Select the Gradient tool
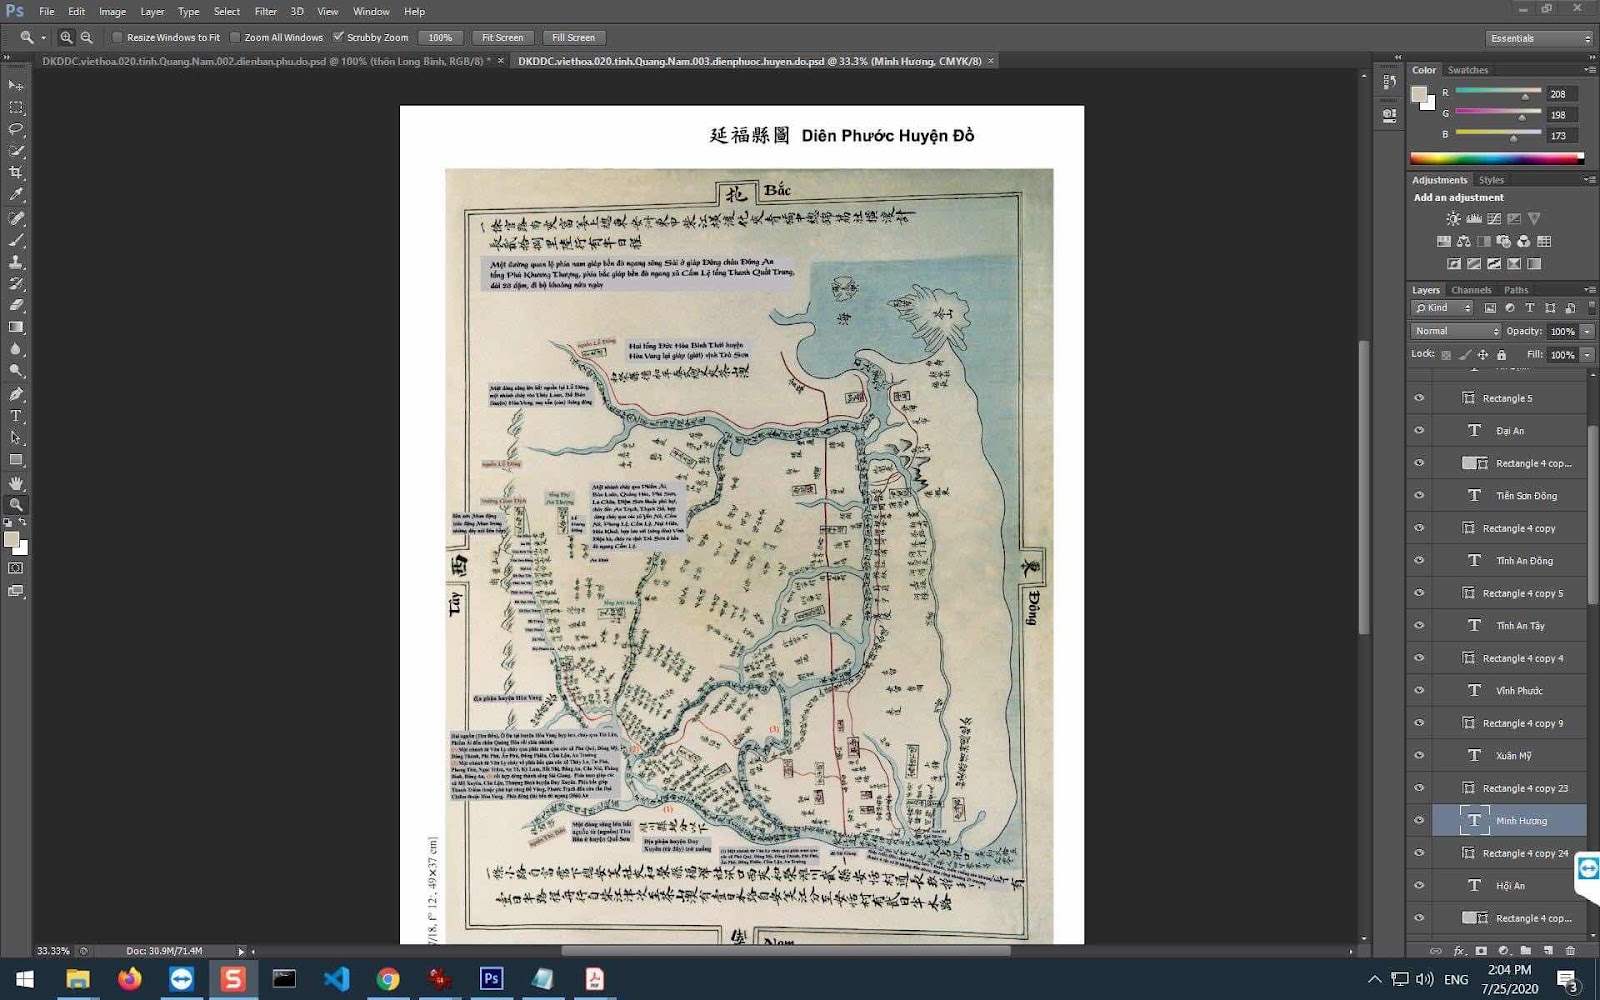 pyautogui.click(x=16, y=327)
